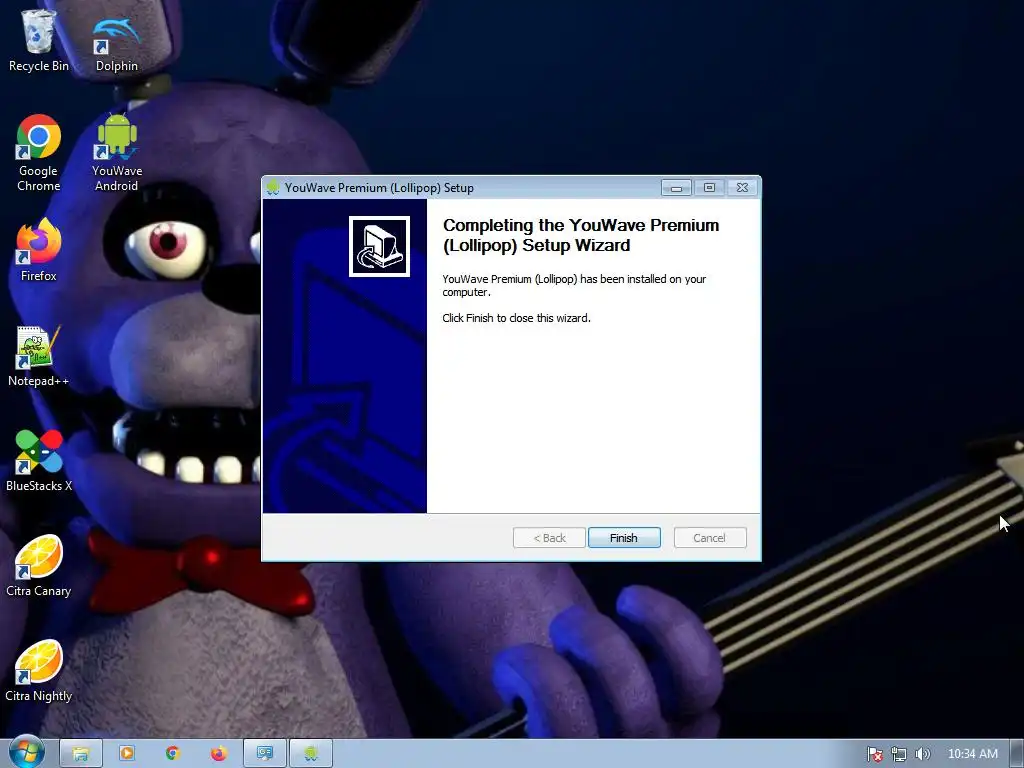Select the Citra Canary desktop shortcut
The width and height of the screenshot is (1024, 768).
pos(39,566)
